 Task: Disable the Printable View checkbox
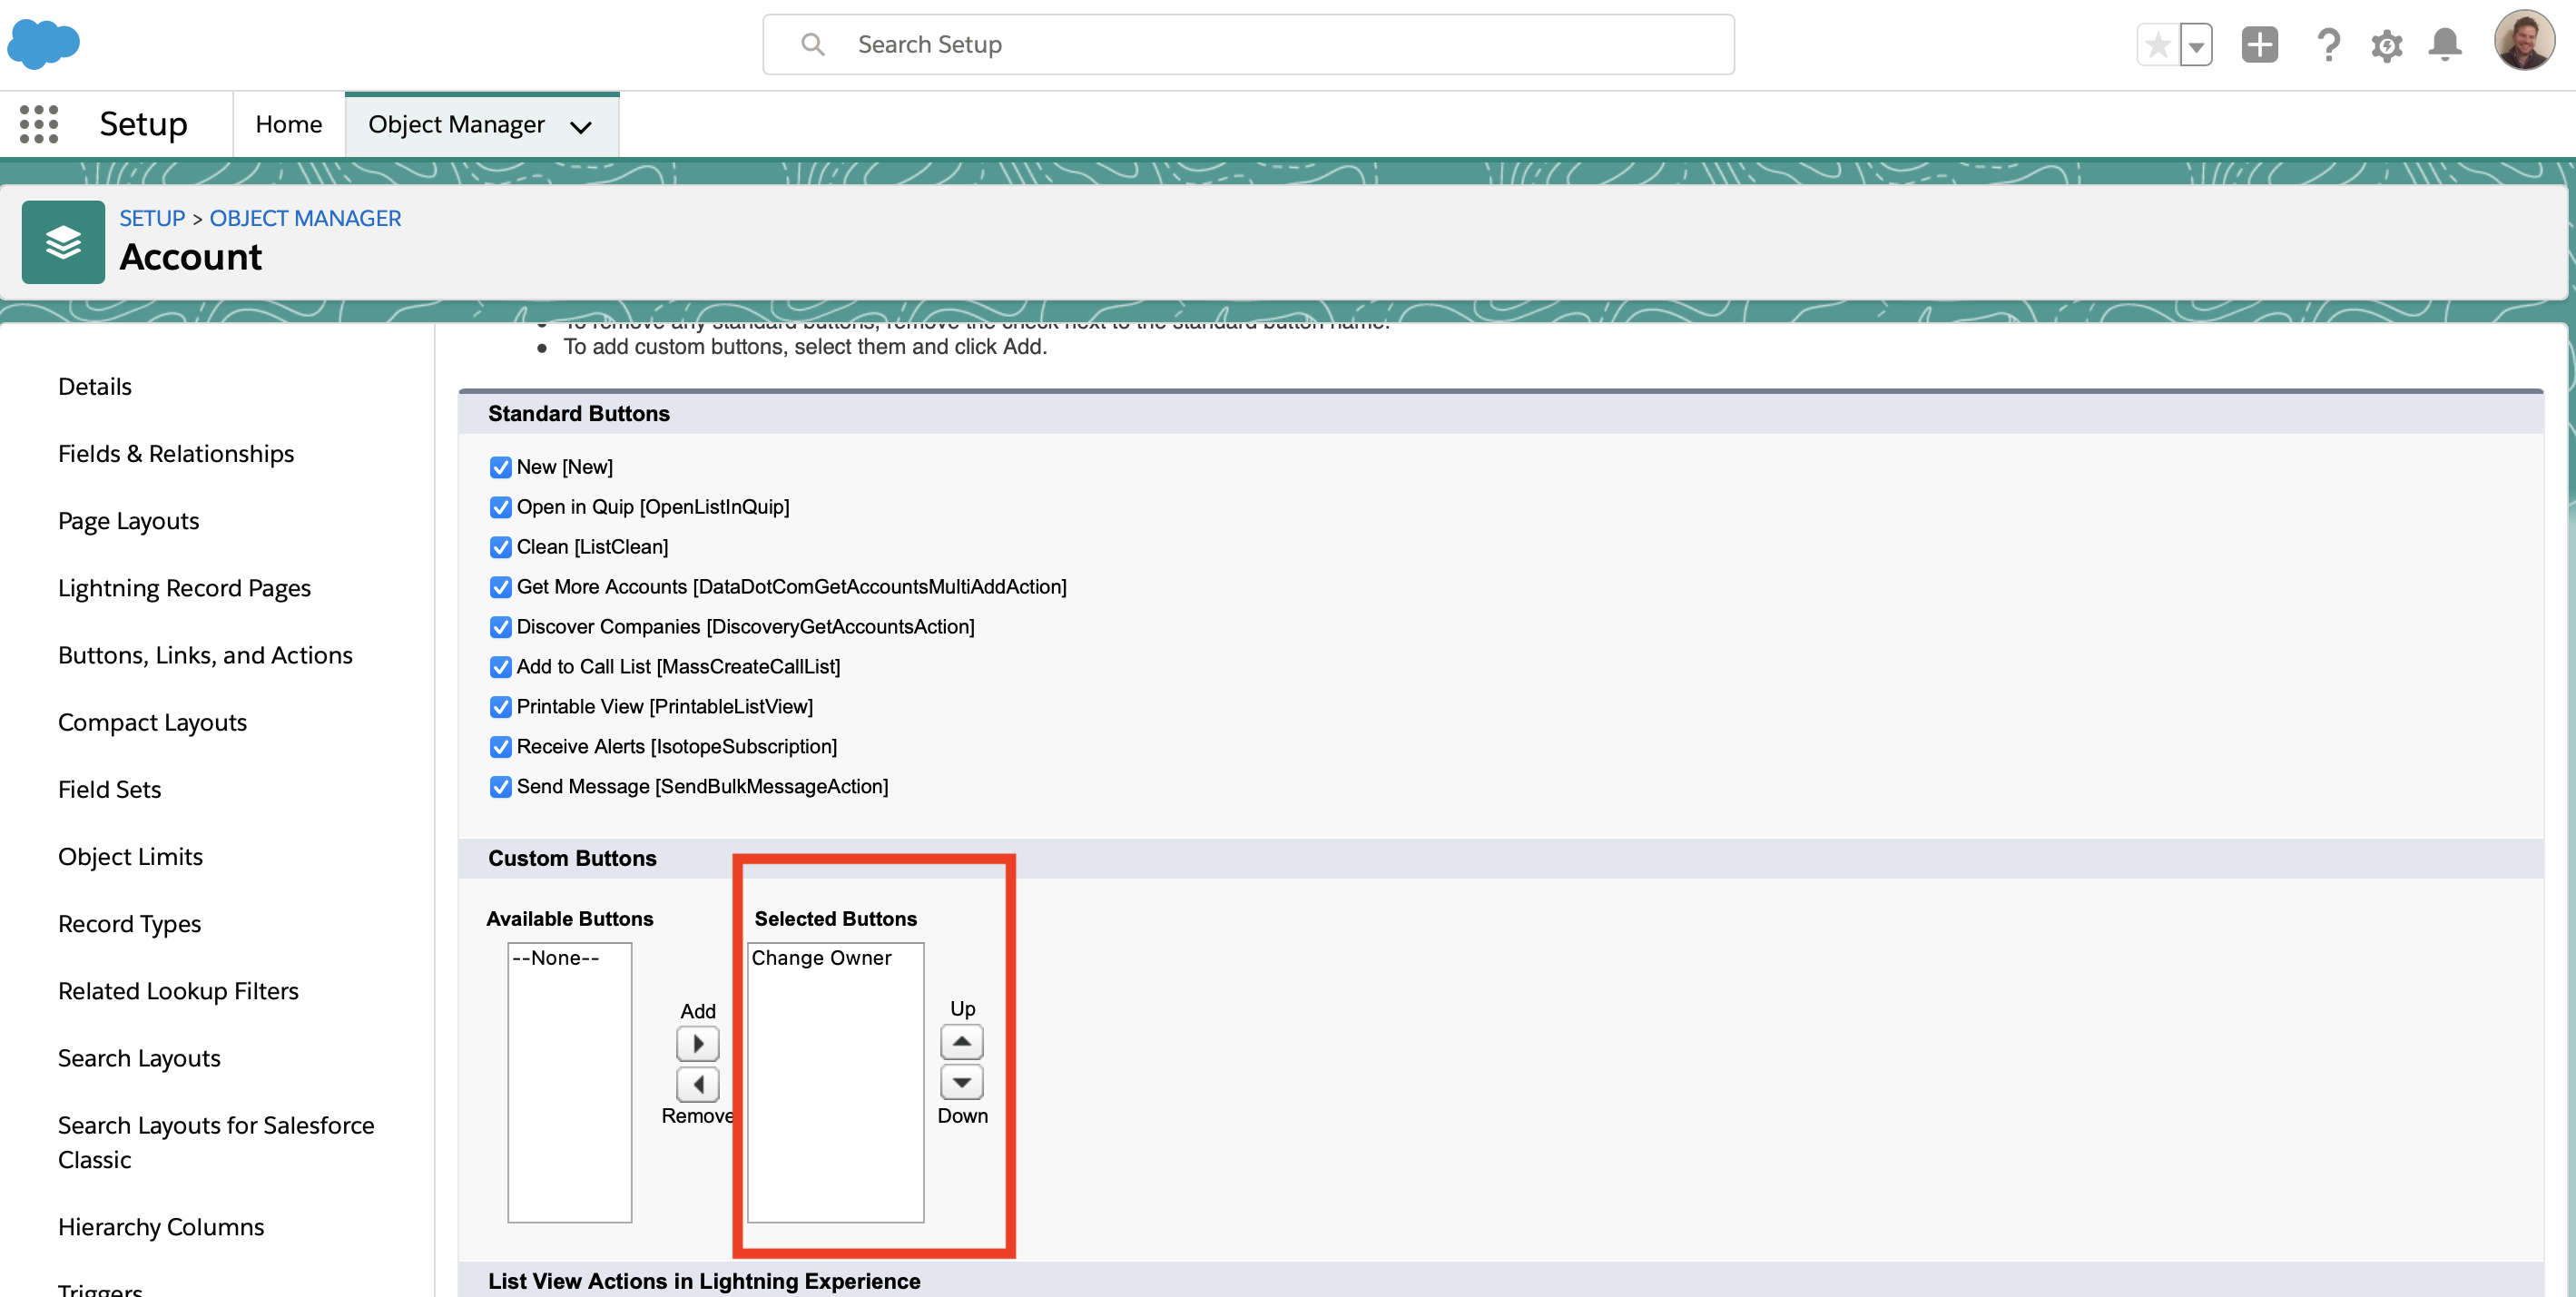click(x=501, y=707)
